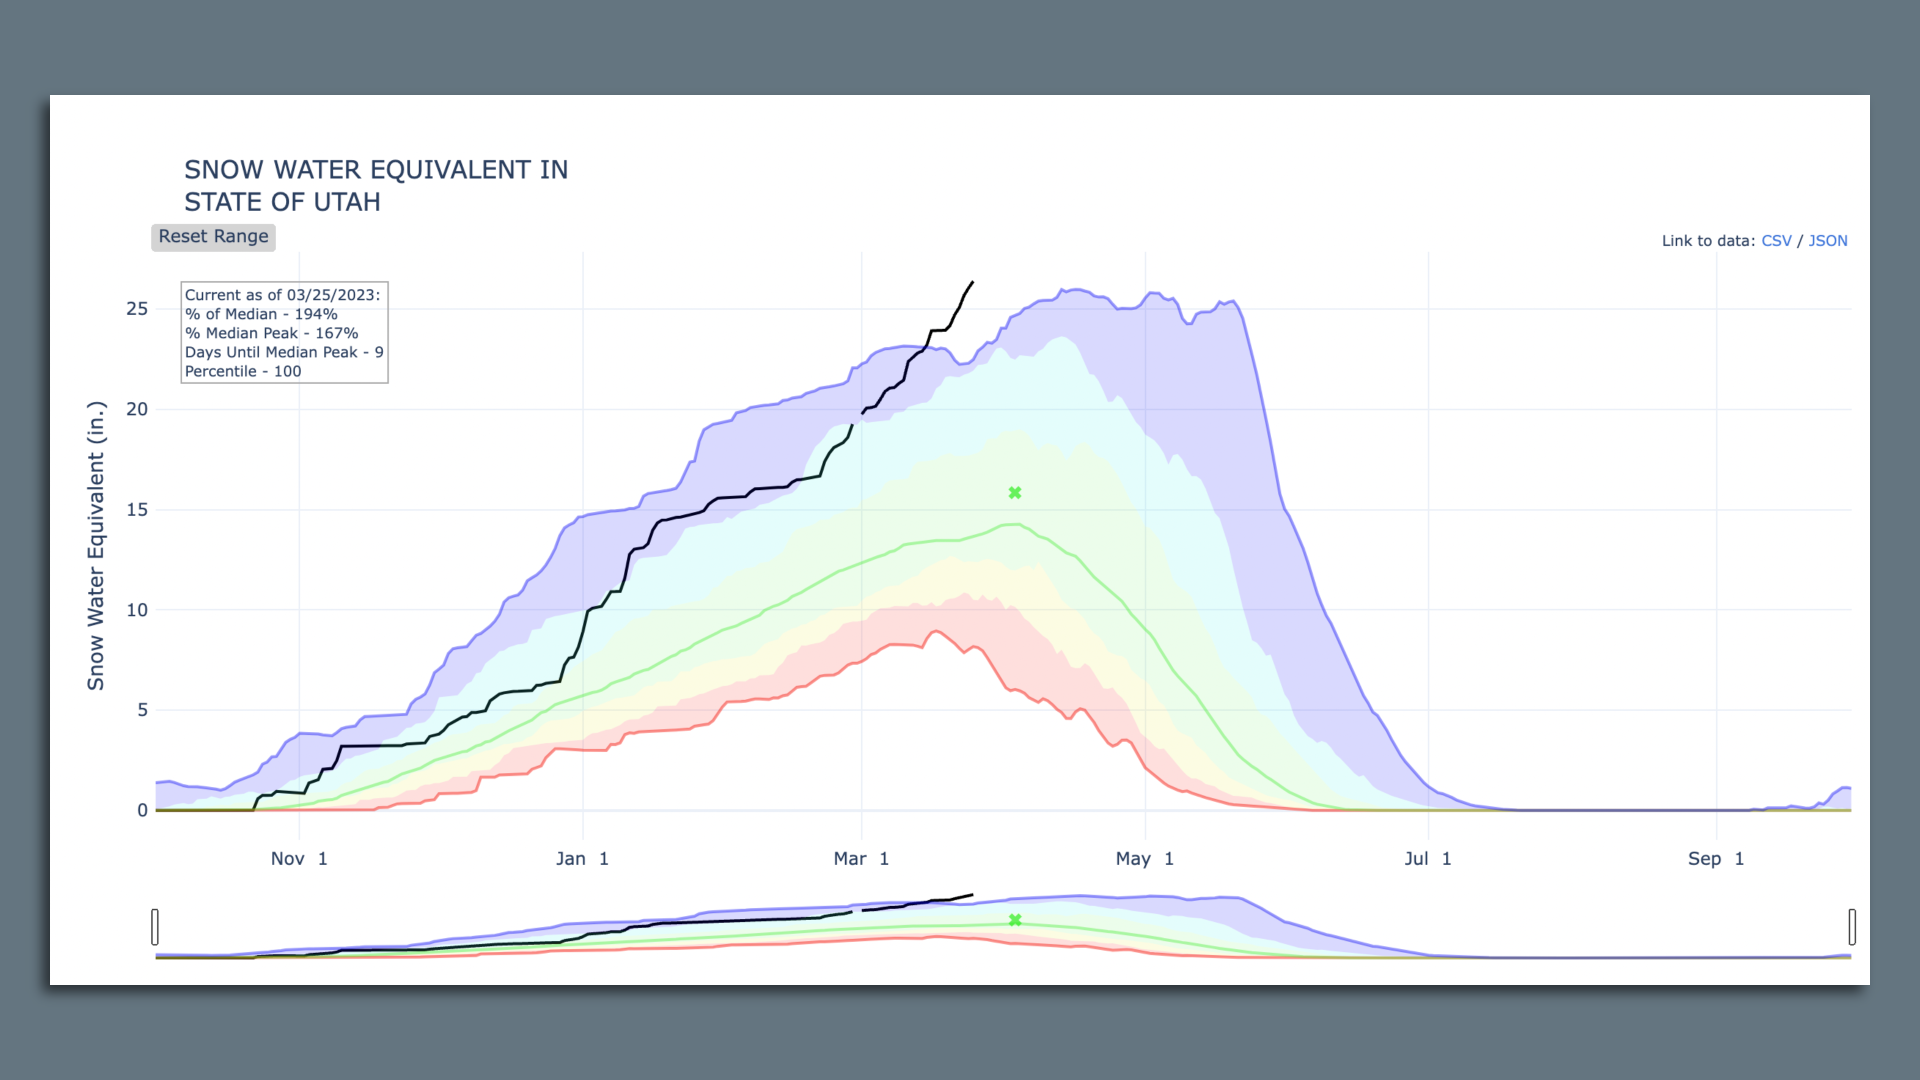Click the green X median peak marker
This screenshot has height=1080, width=1920.
coord(1015,493)
